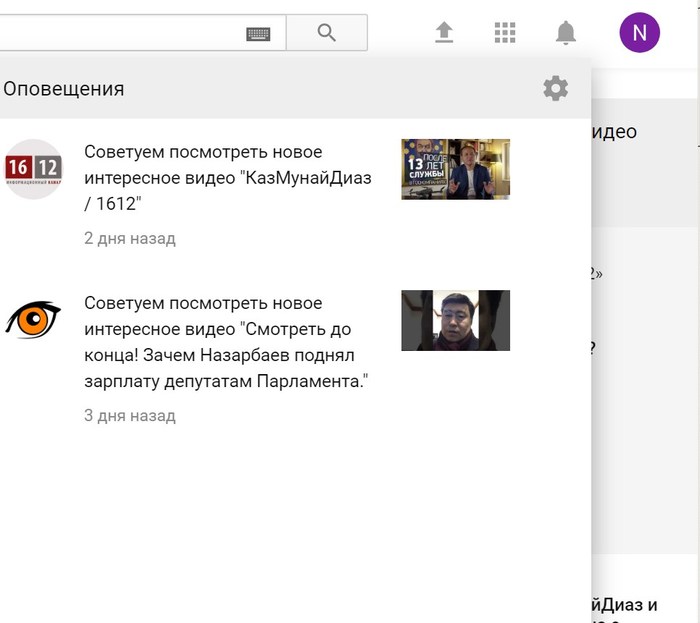Click the virtual keyboard icon in search box
The height and width of the screenshot is (623, 700).
[x=258, y=33]
